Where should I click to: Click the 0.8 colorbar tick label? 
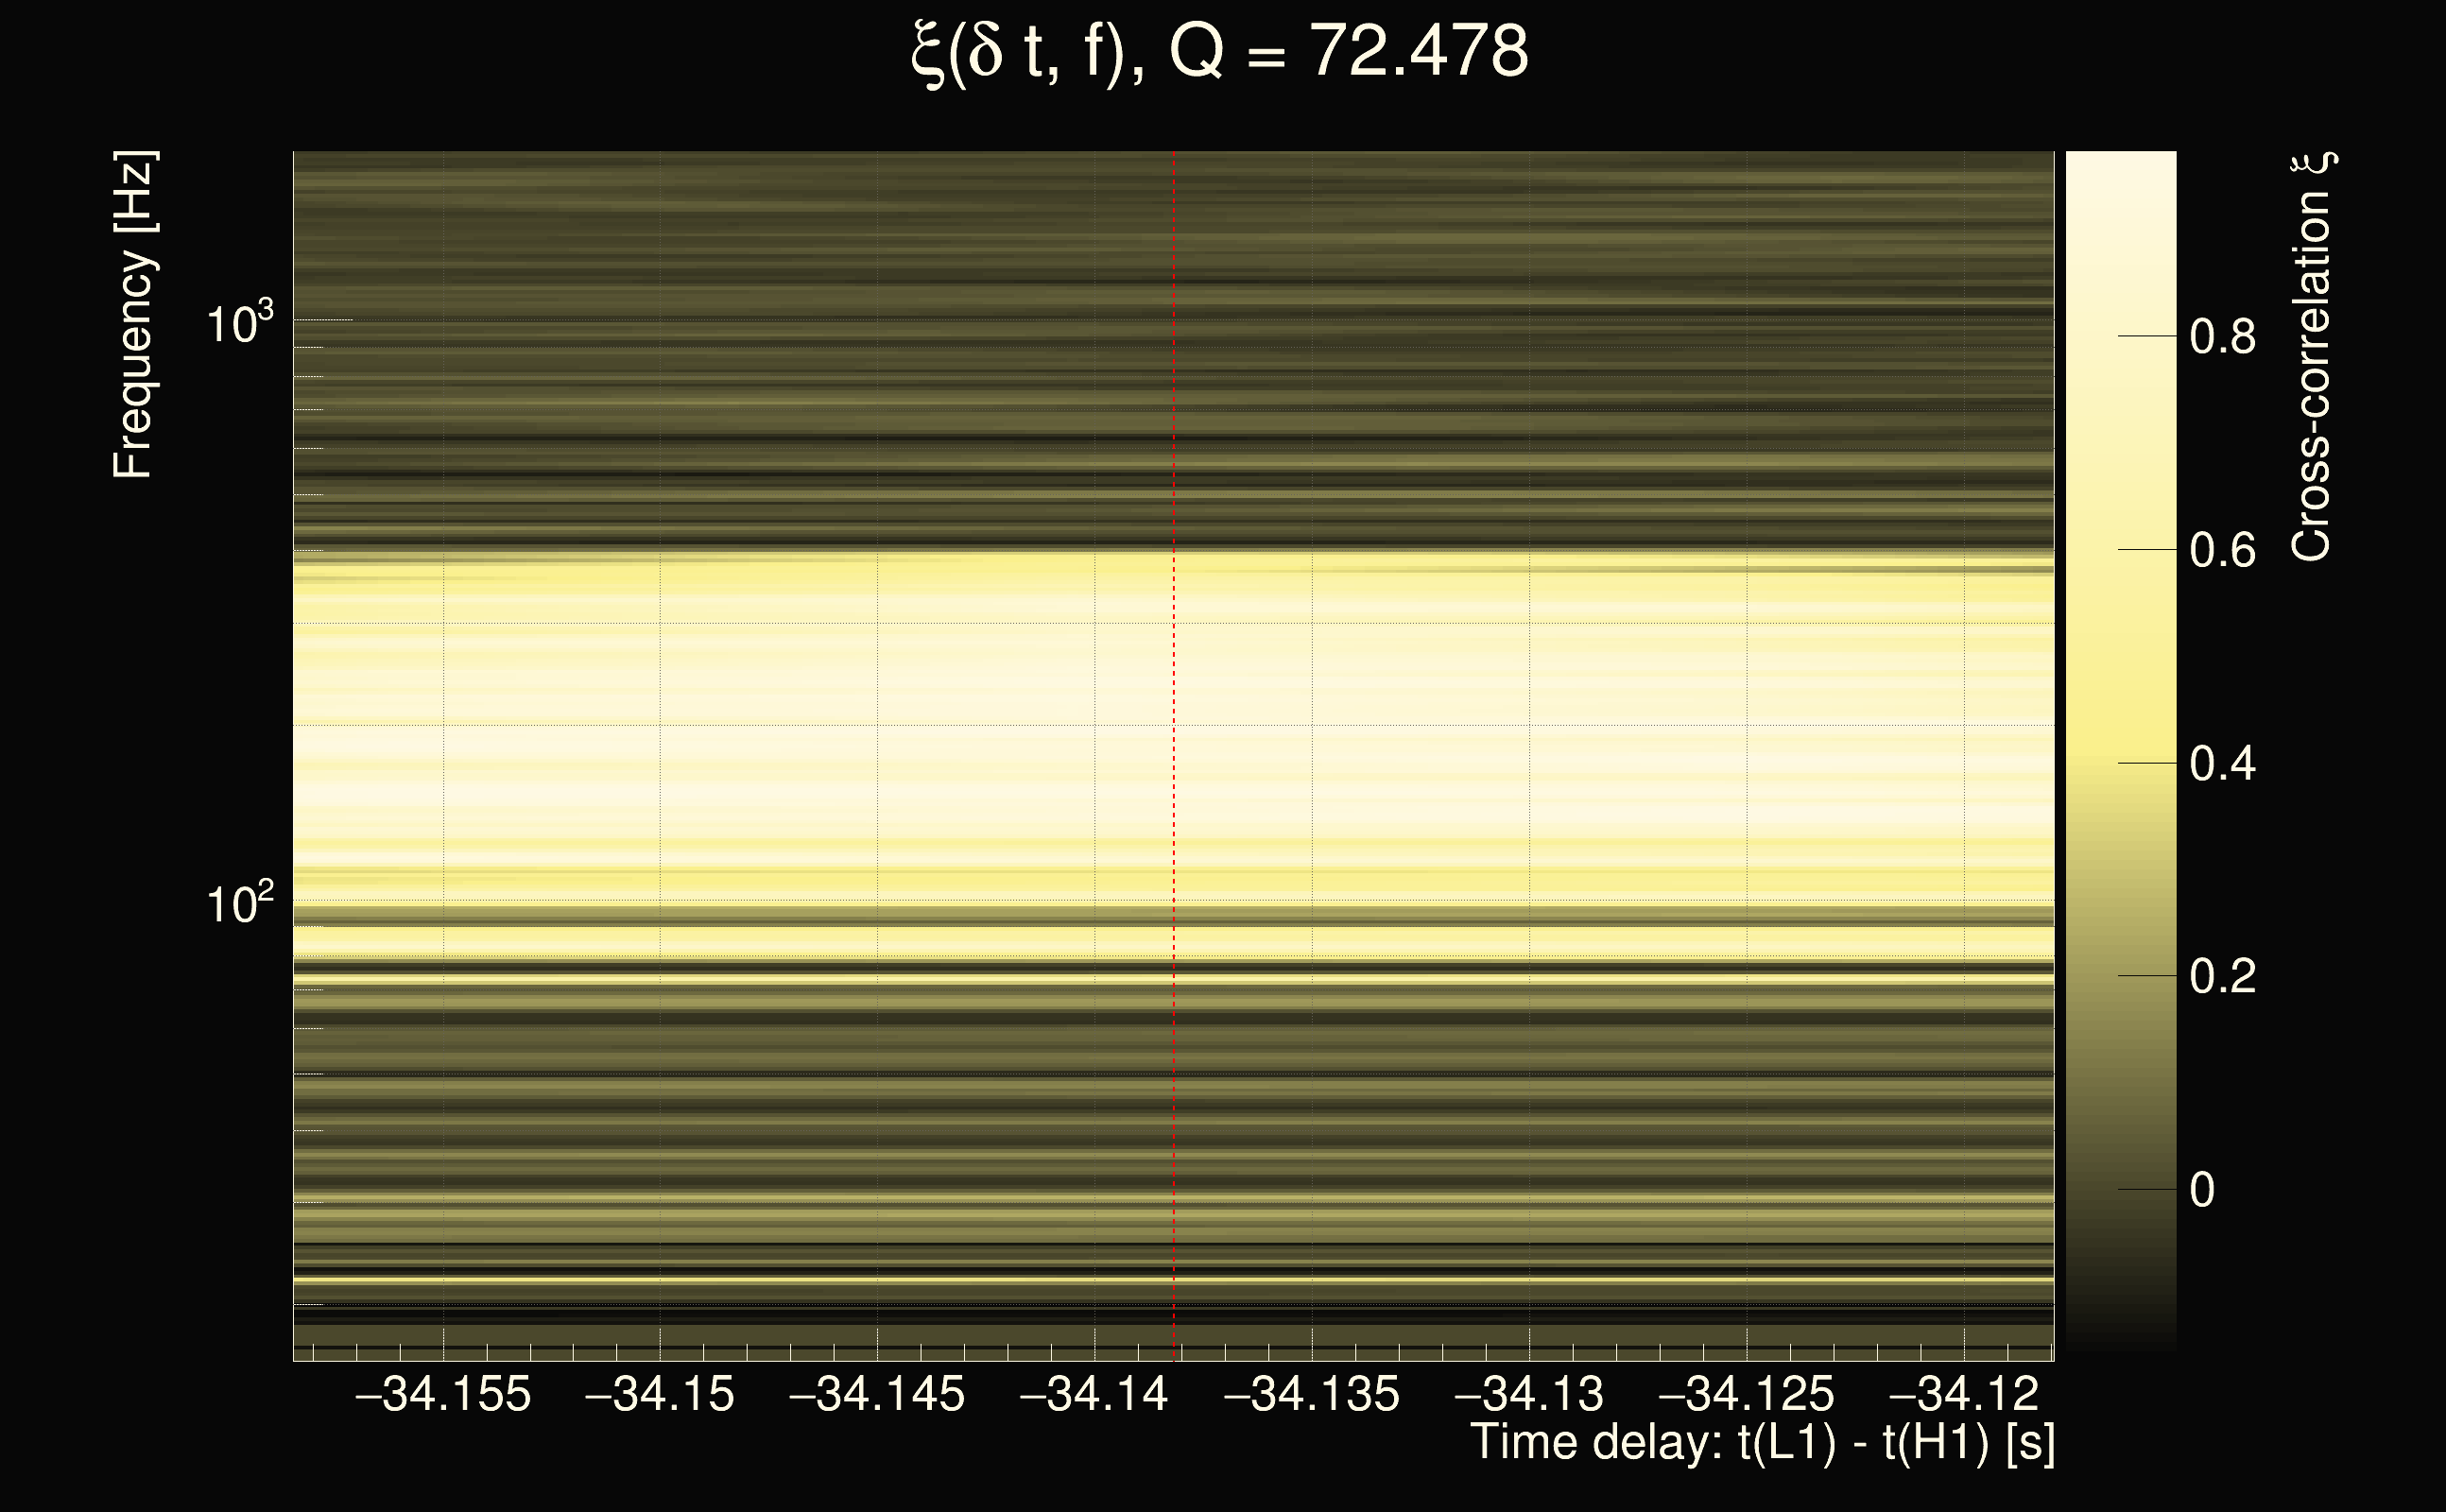click(x=2222, y=337)
